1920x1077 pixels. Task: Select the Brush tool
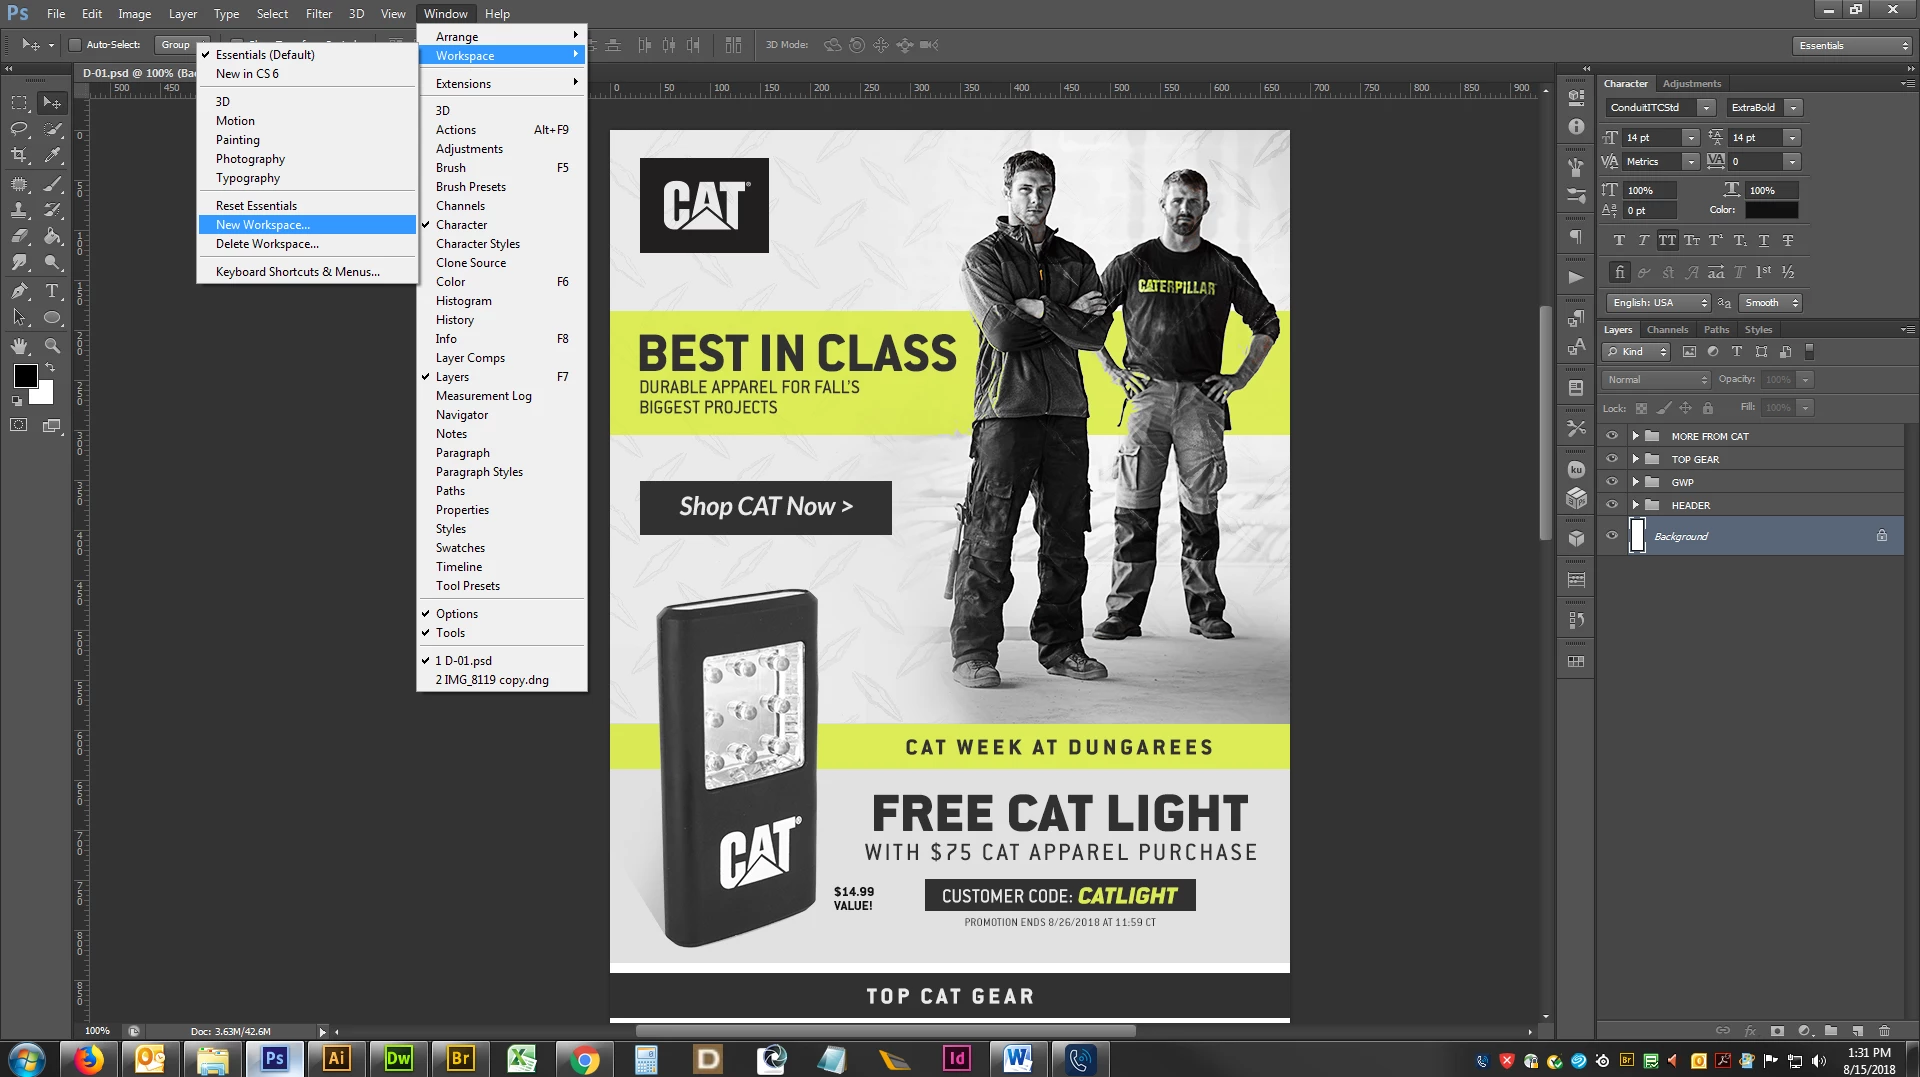click(x=52, y=184)
